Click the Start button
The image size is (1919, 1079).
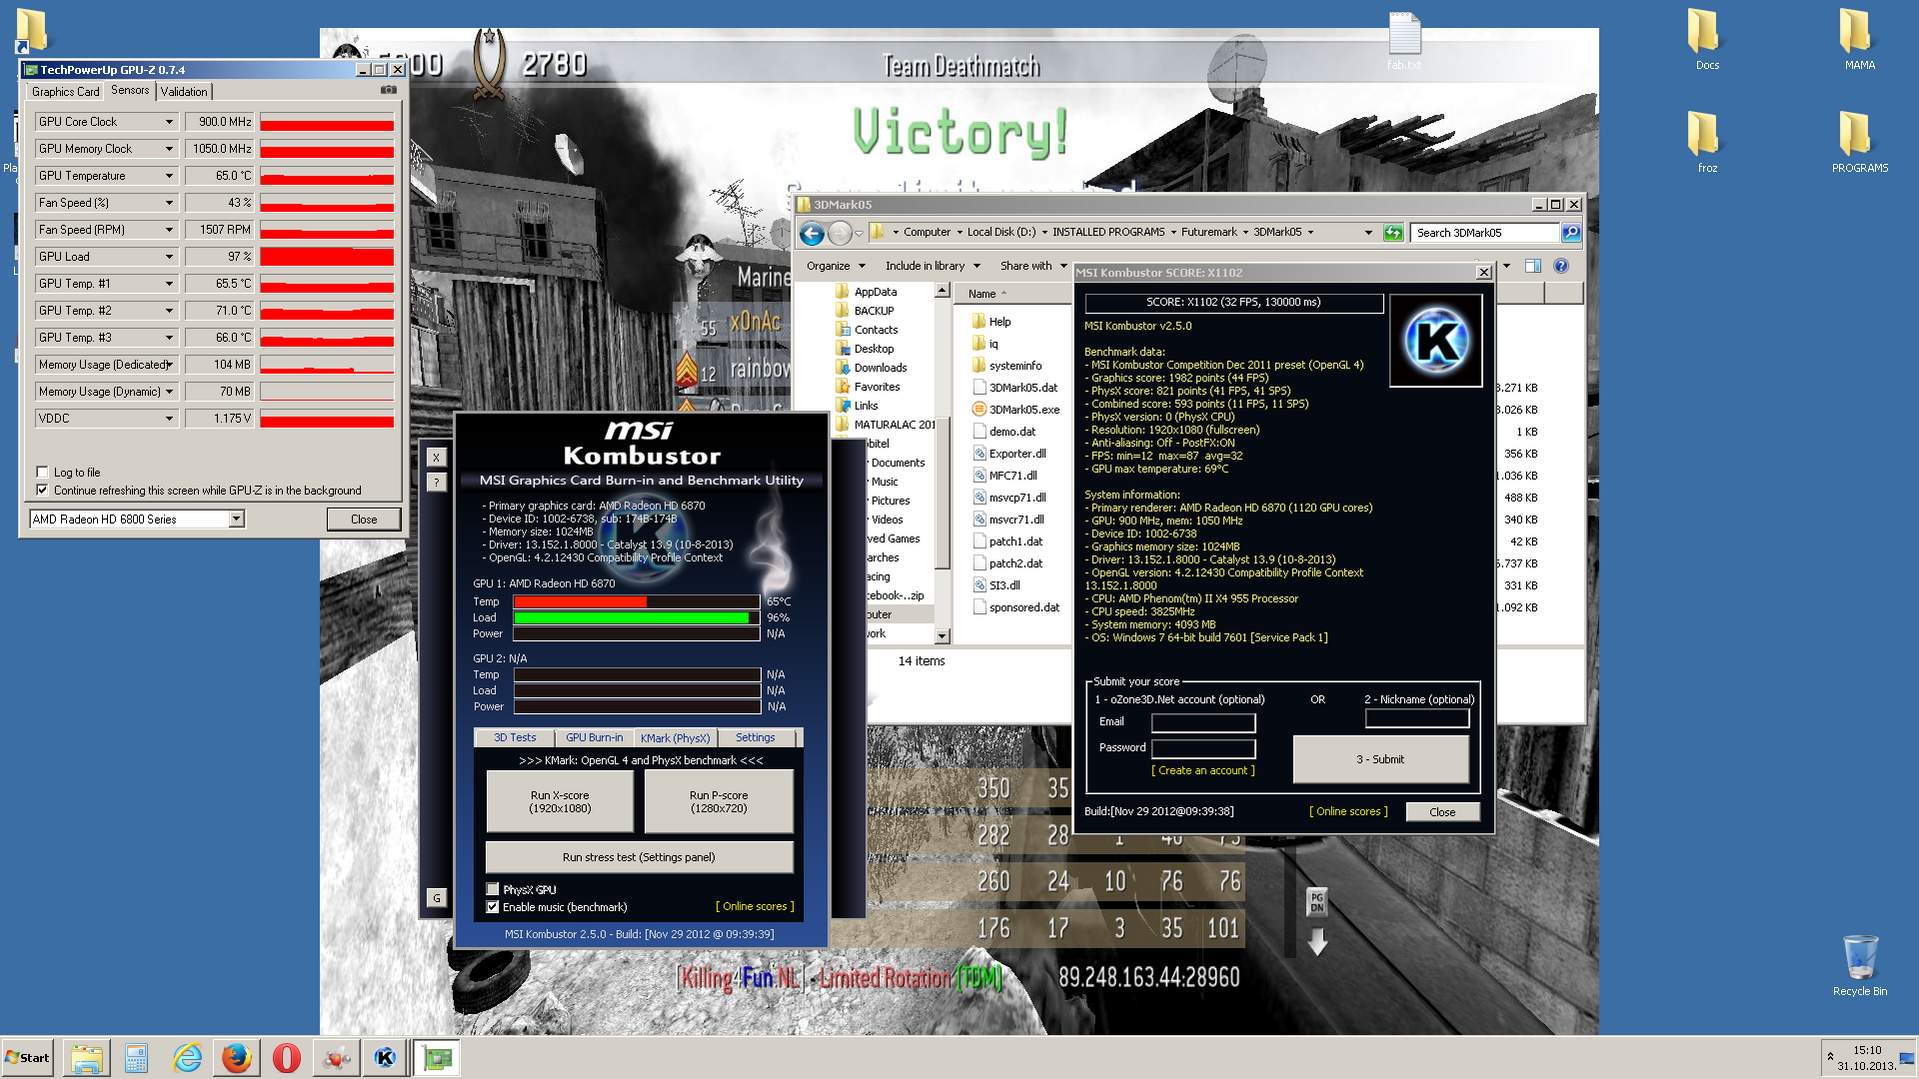(x=27, y=1058)
